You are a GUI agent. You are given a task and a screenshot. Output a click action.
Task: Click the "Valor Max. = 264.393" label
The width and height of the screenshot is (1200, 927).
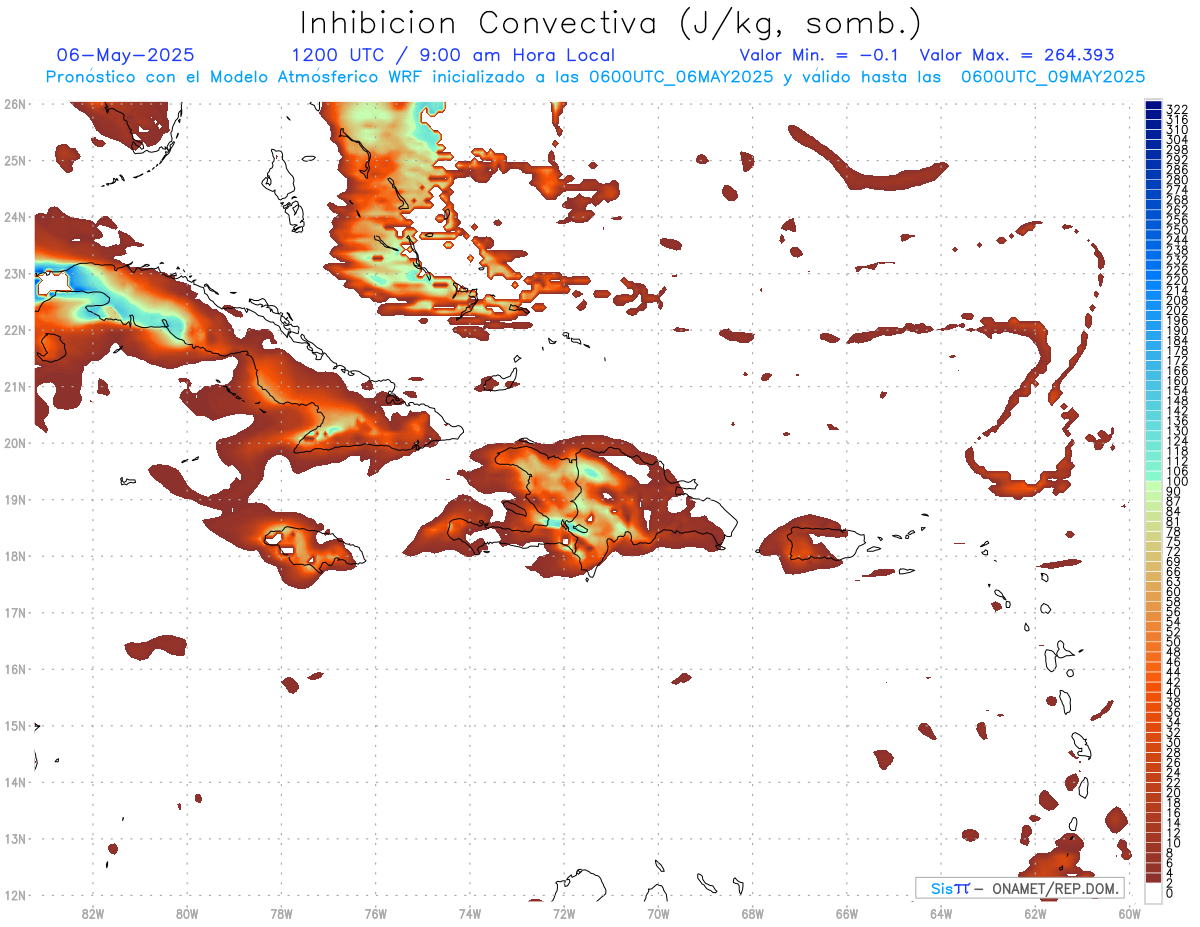point(1017,55)
